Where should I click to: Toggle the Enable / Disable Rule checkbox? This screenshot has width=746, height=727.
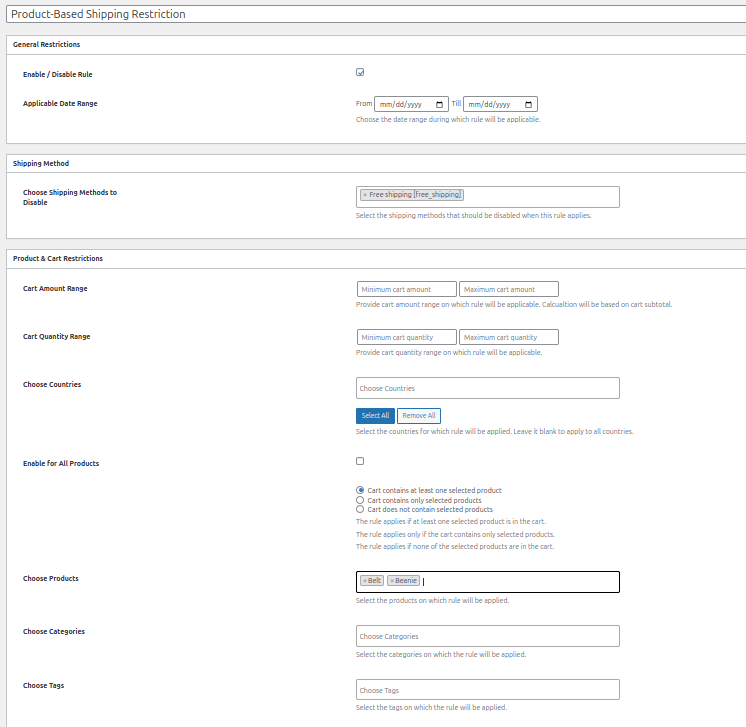point(360,72)
